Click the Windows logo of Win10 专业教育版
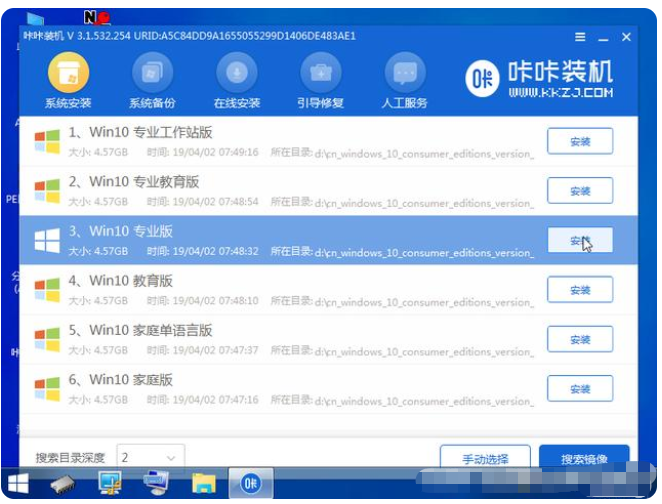 [47, 191]
